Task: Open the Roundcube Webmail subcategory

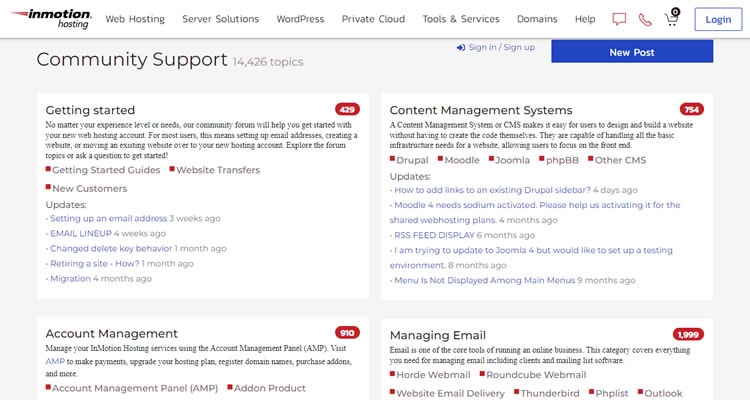Action: (536, 375)
